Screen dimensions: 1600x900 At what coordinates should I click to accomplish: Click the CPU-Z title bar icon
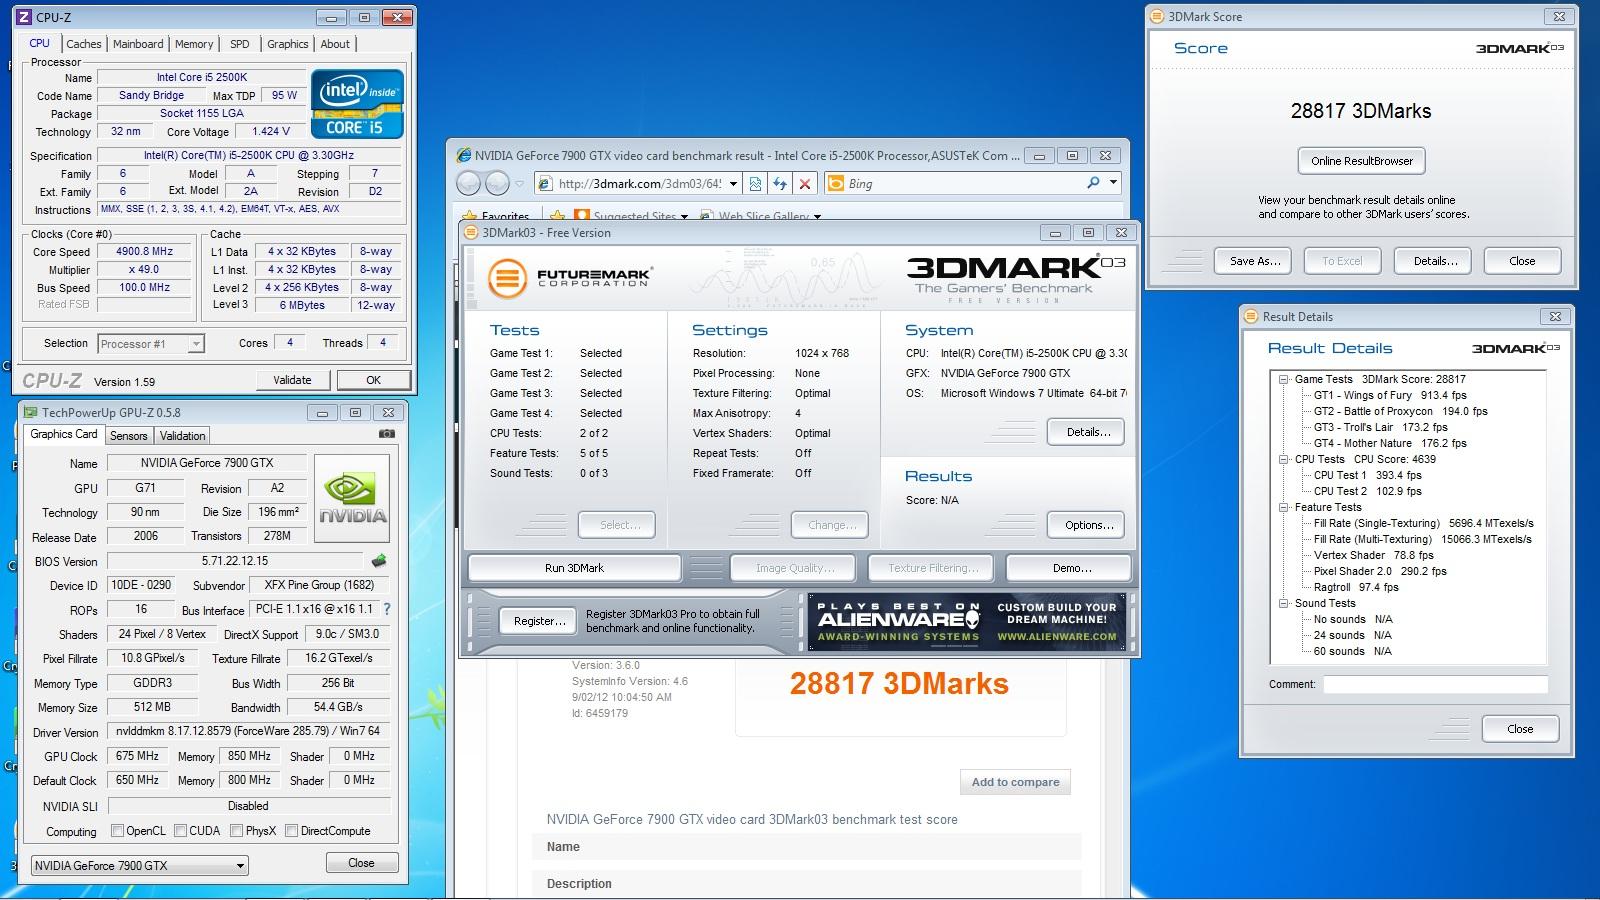[x=25, y=17]
